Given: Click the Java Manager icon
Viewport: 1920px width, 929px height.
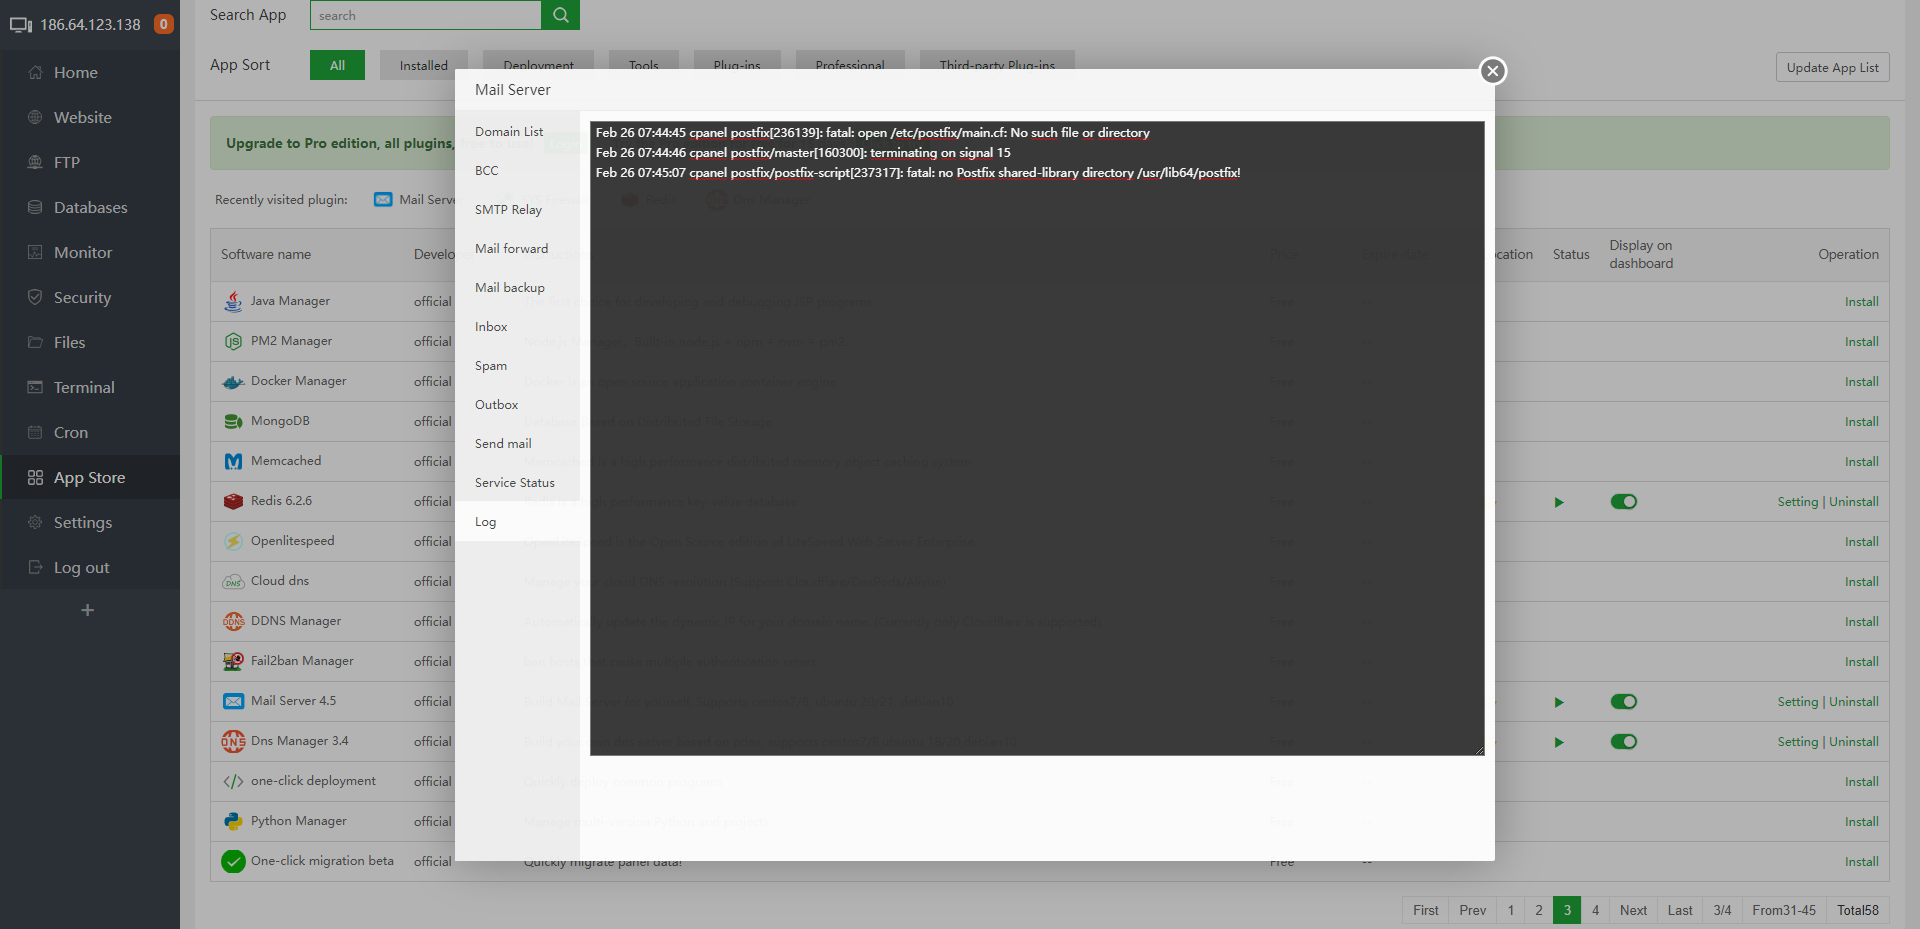Looking at the screenshot, I should click(x=233, y=301).
